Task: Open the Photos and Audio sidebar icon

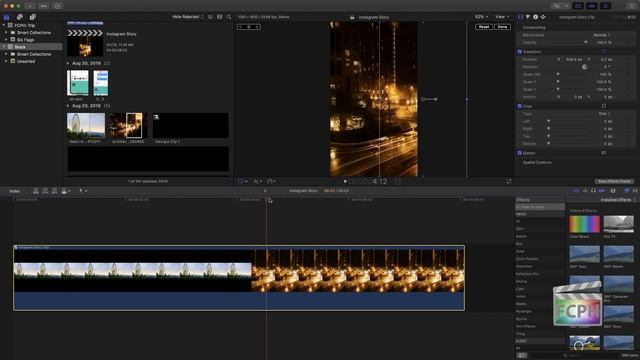Action: (x=20, y=17)
